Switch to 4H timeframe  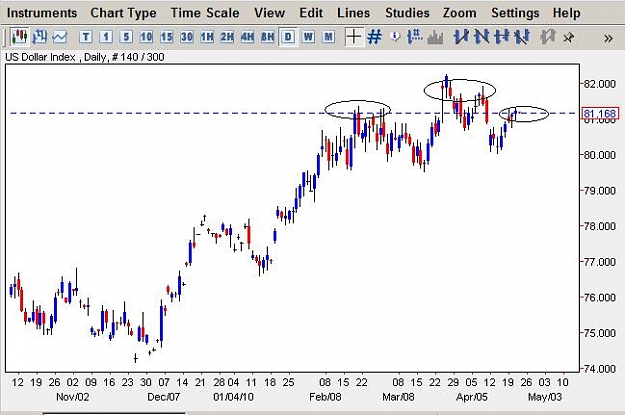[x=248, y=37]
